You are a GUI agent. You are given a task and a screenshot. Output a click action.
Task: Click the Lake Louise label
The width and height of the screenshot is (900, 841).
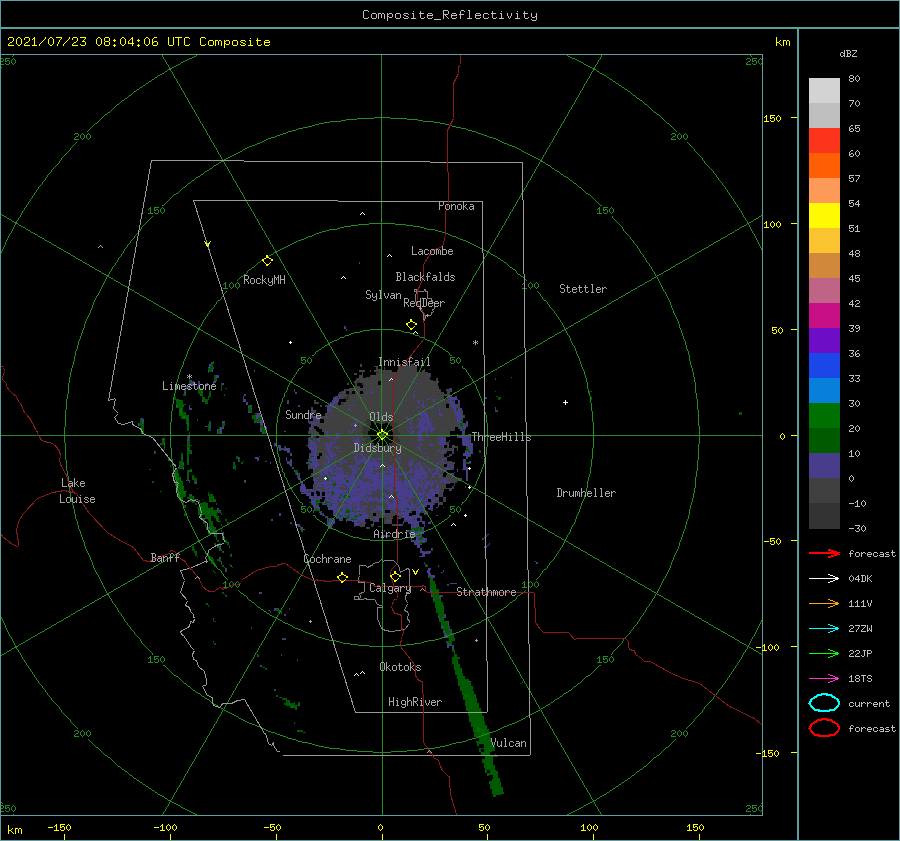tap(77, 491)
